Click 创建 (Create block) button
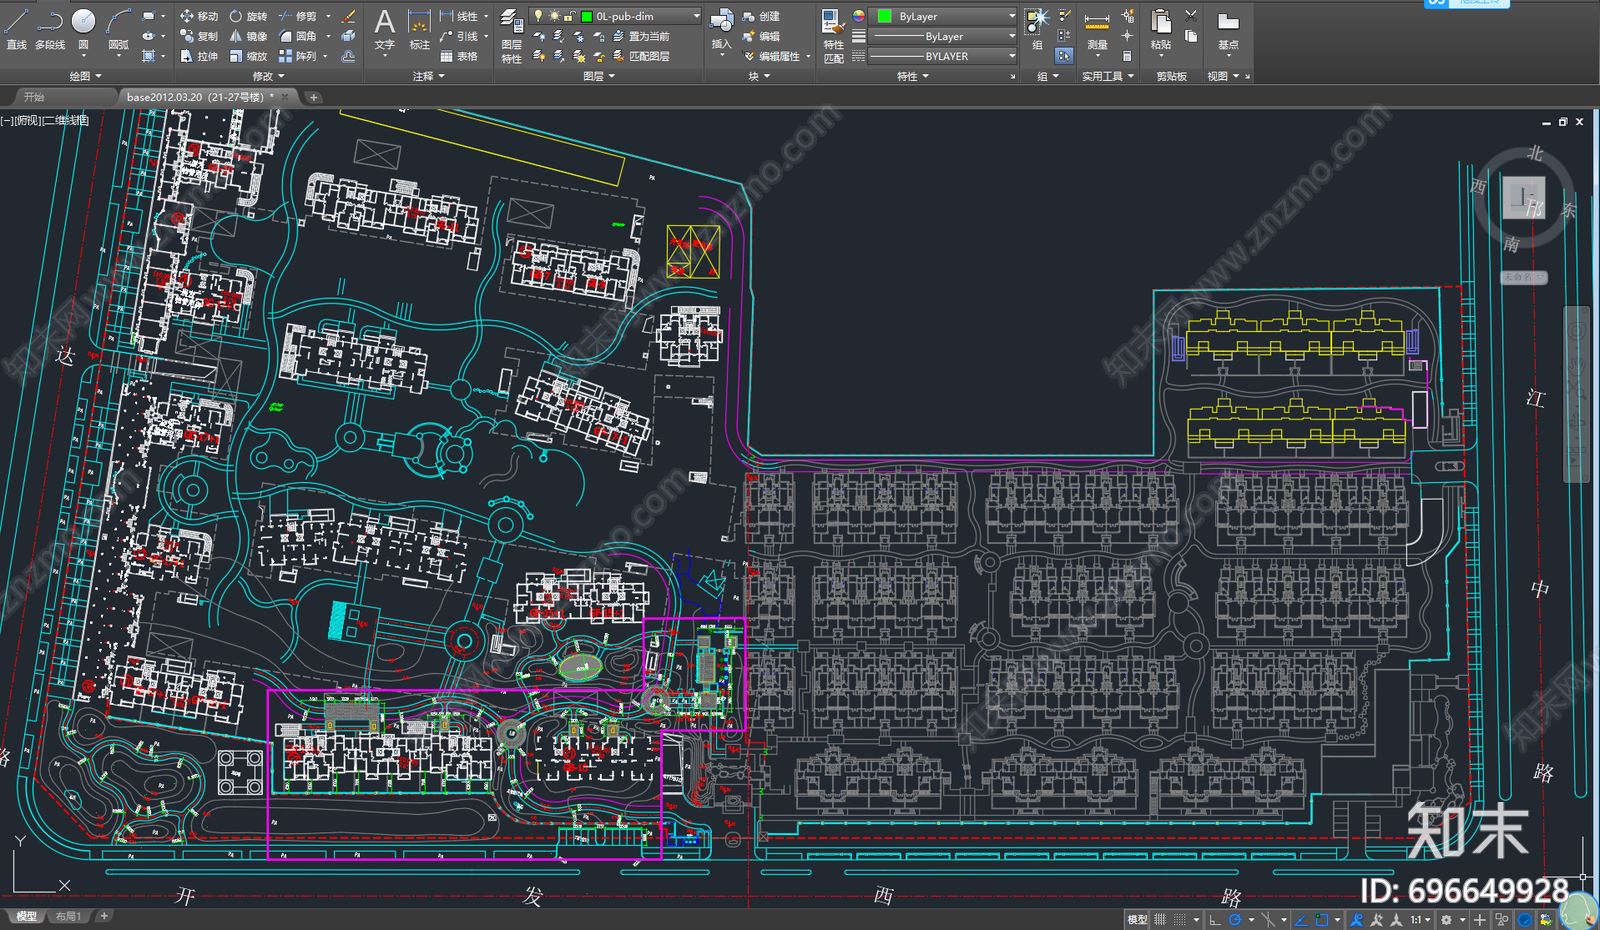This screenshot has width=1600, height=930. 761,16
